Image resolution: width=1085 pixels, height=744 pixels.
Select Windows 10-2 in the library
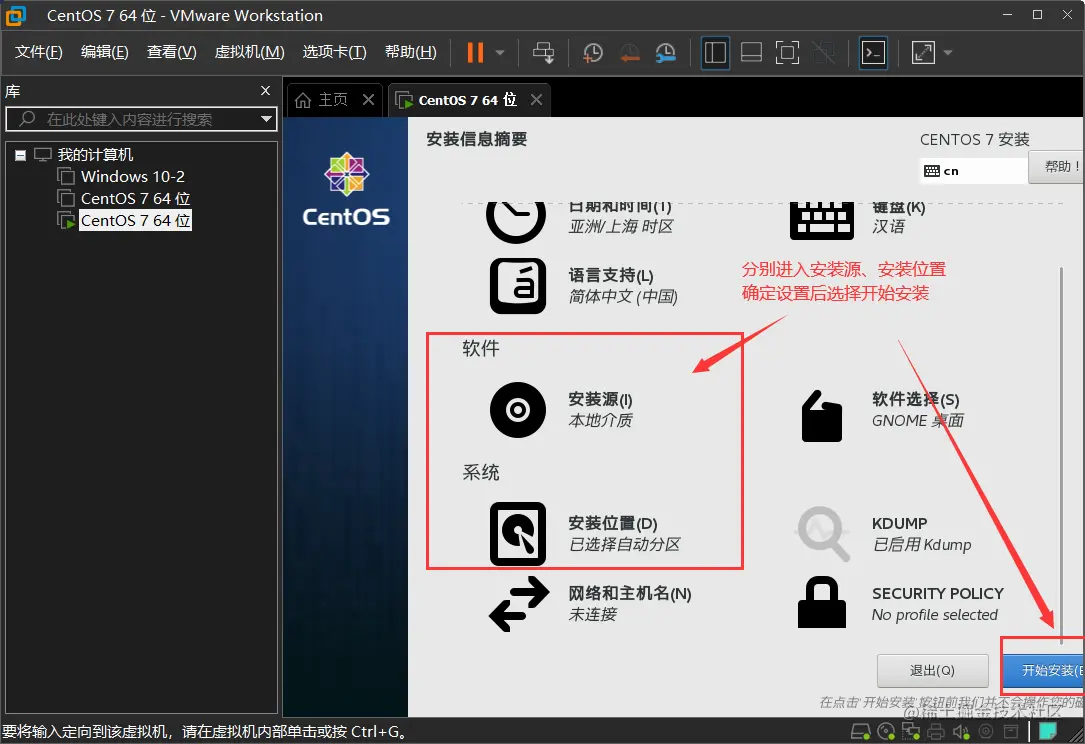[x=133, y=176]
